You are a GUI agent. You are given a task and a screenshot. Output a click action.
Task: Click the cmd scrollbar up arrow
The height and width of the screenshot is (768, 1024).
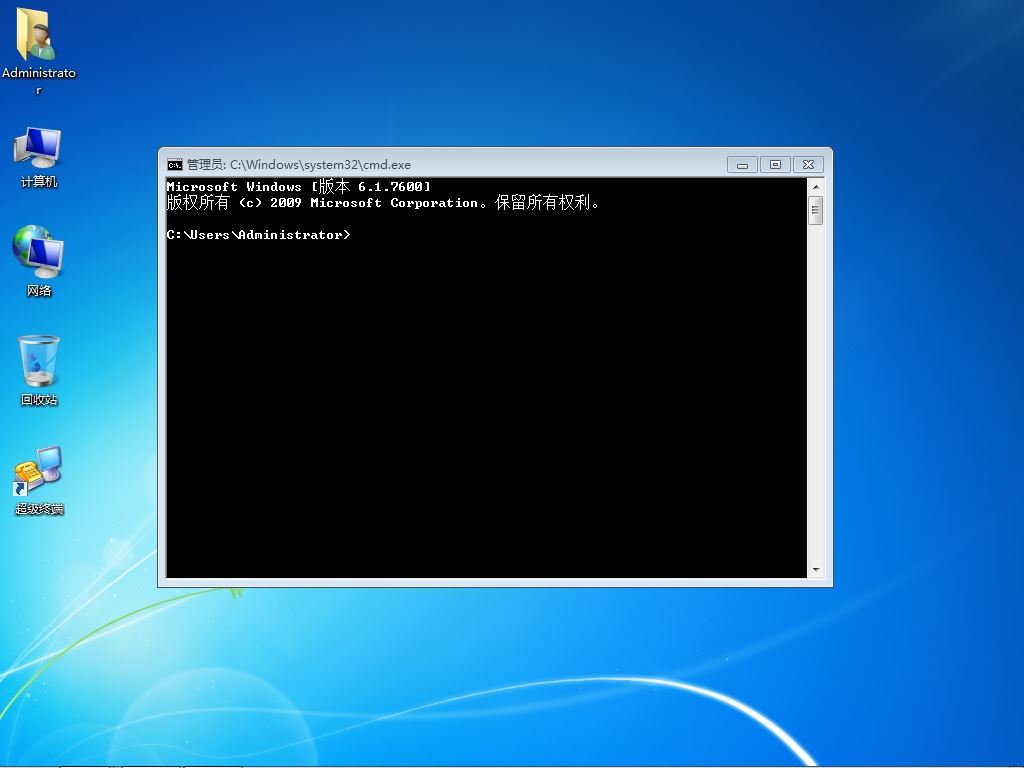click(x=816, y=187)
